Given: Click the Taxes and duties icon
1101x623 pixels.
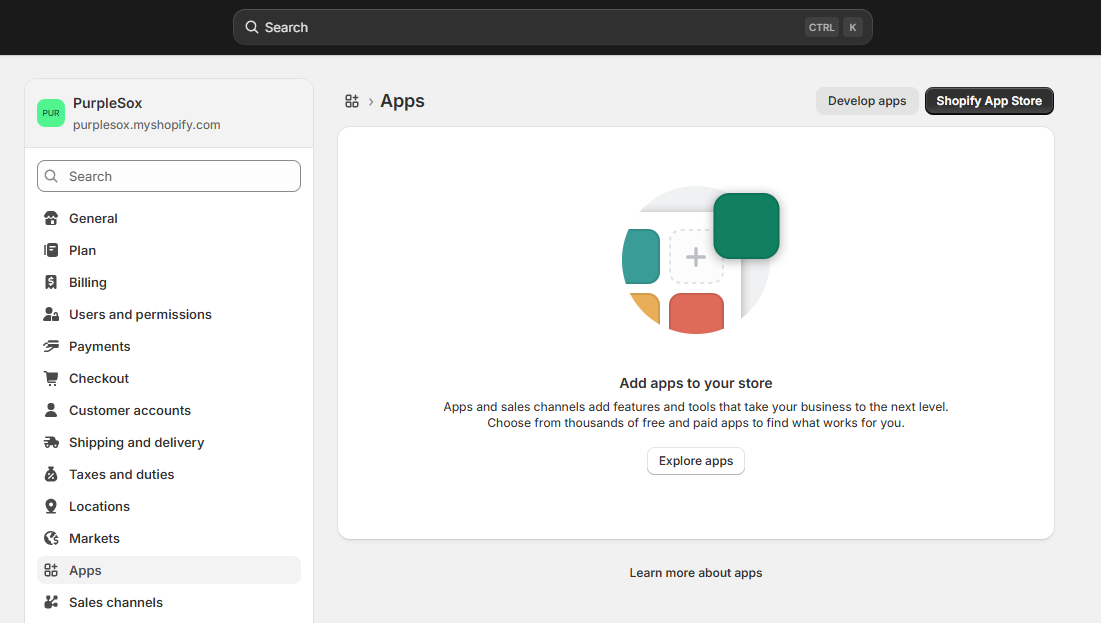Looking at the screenshot, I should pos(51,474).
